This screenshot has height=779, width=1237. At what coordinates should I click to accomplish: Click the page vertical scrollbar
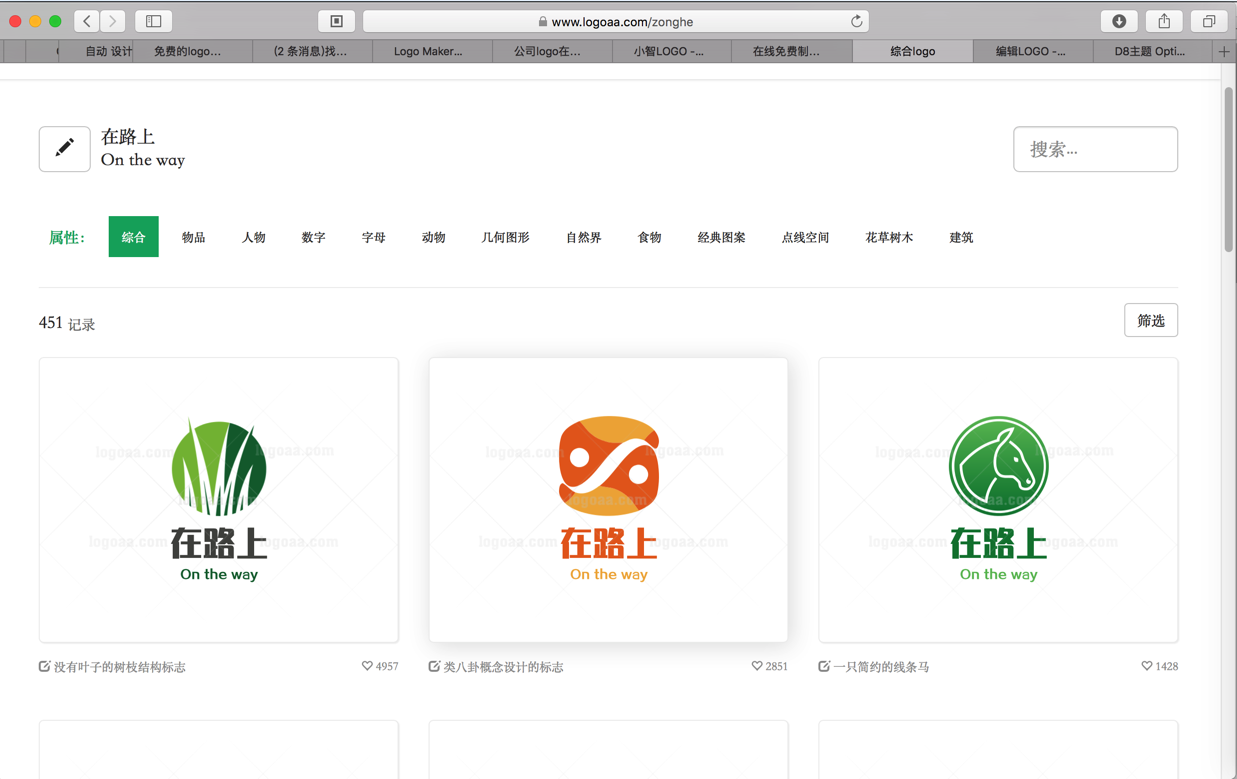[1229, 170]
